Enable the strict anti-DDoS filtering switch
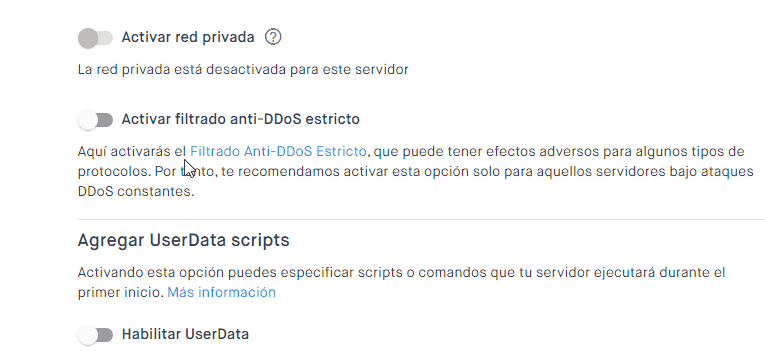765x360 pixels. (95, 120)
